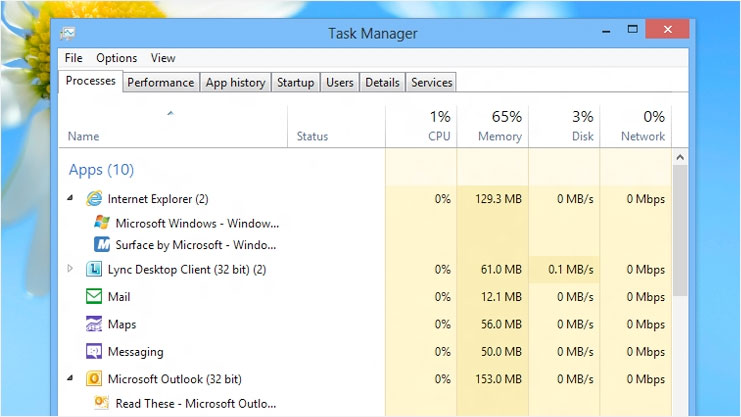Viewport: 741px width, 417px height.
Task: Select the Microsoft Outlook (32 bit) row
Action: pyautogui.click(x=365, y=379)
